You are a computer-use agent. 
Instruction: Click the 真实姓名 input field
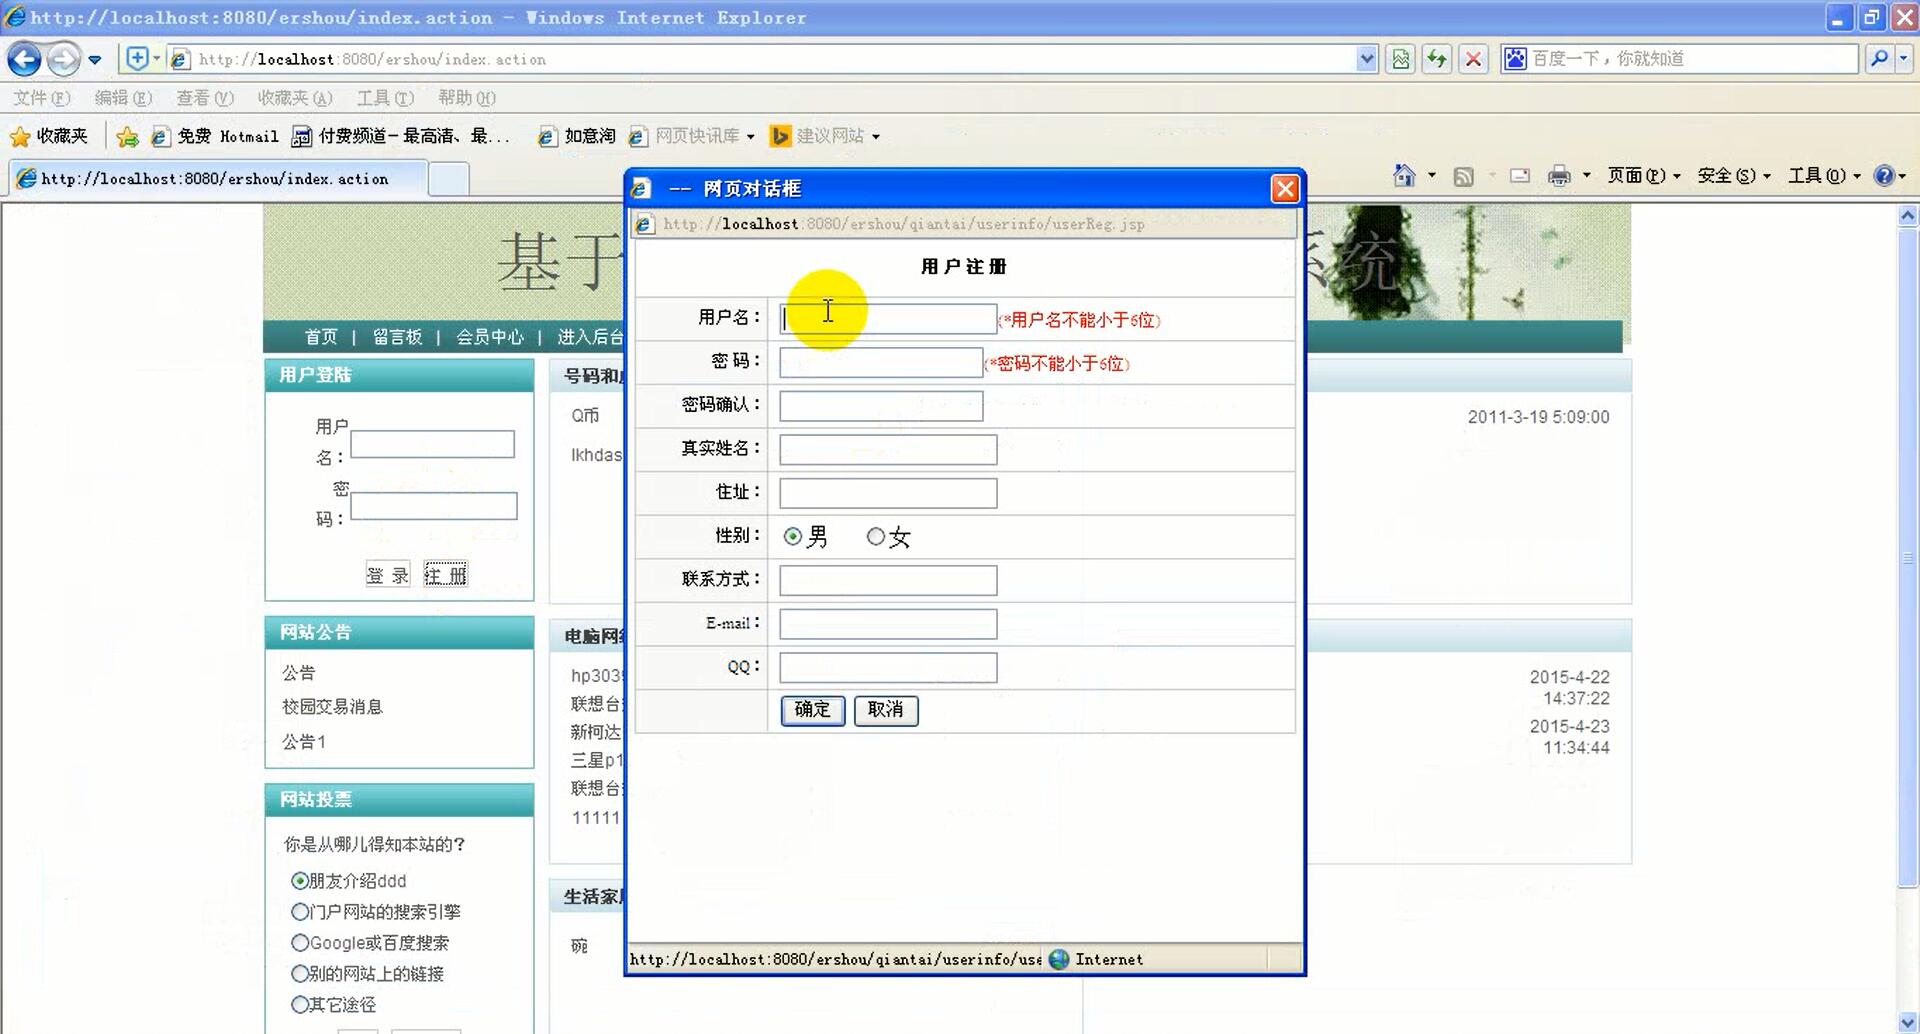pos(888,449)
